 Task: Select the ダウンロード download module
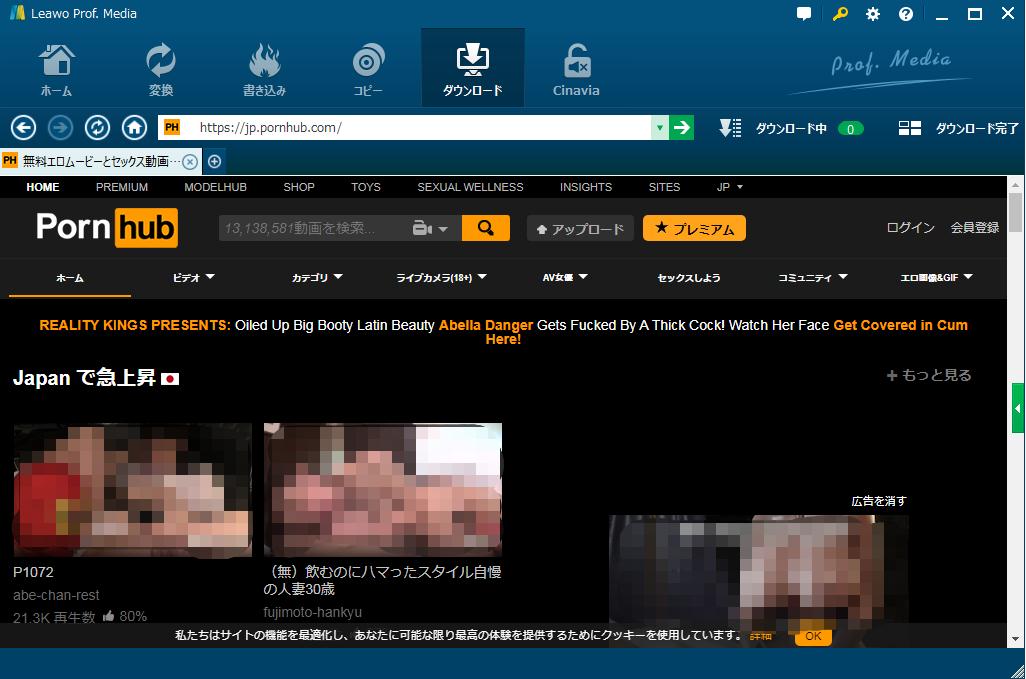coord(472,68)
